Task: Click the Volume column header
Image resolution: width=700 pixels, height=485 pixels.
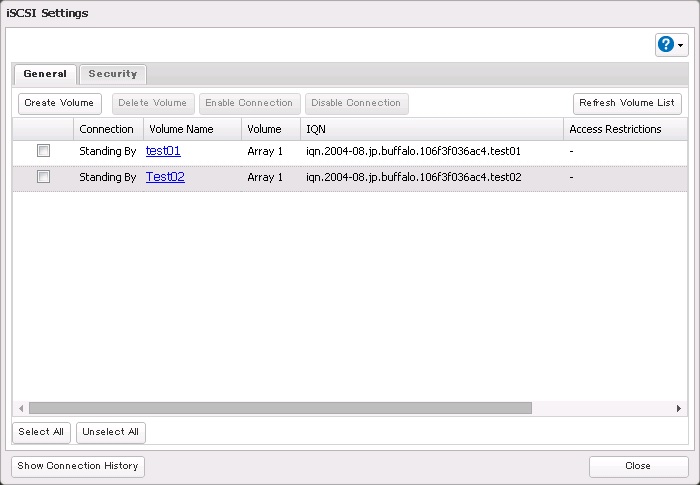Action: tap(271, 129)
